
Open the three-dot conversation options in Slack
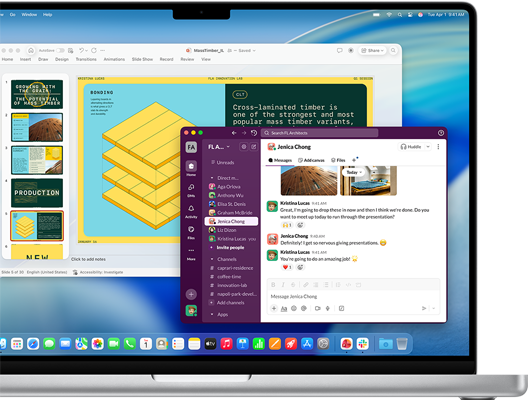438,147
